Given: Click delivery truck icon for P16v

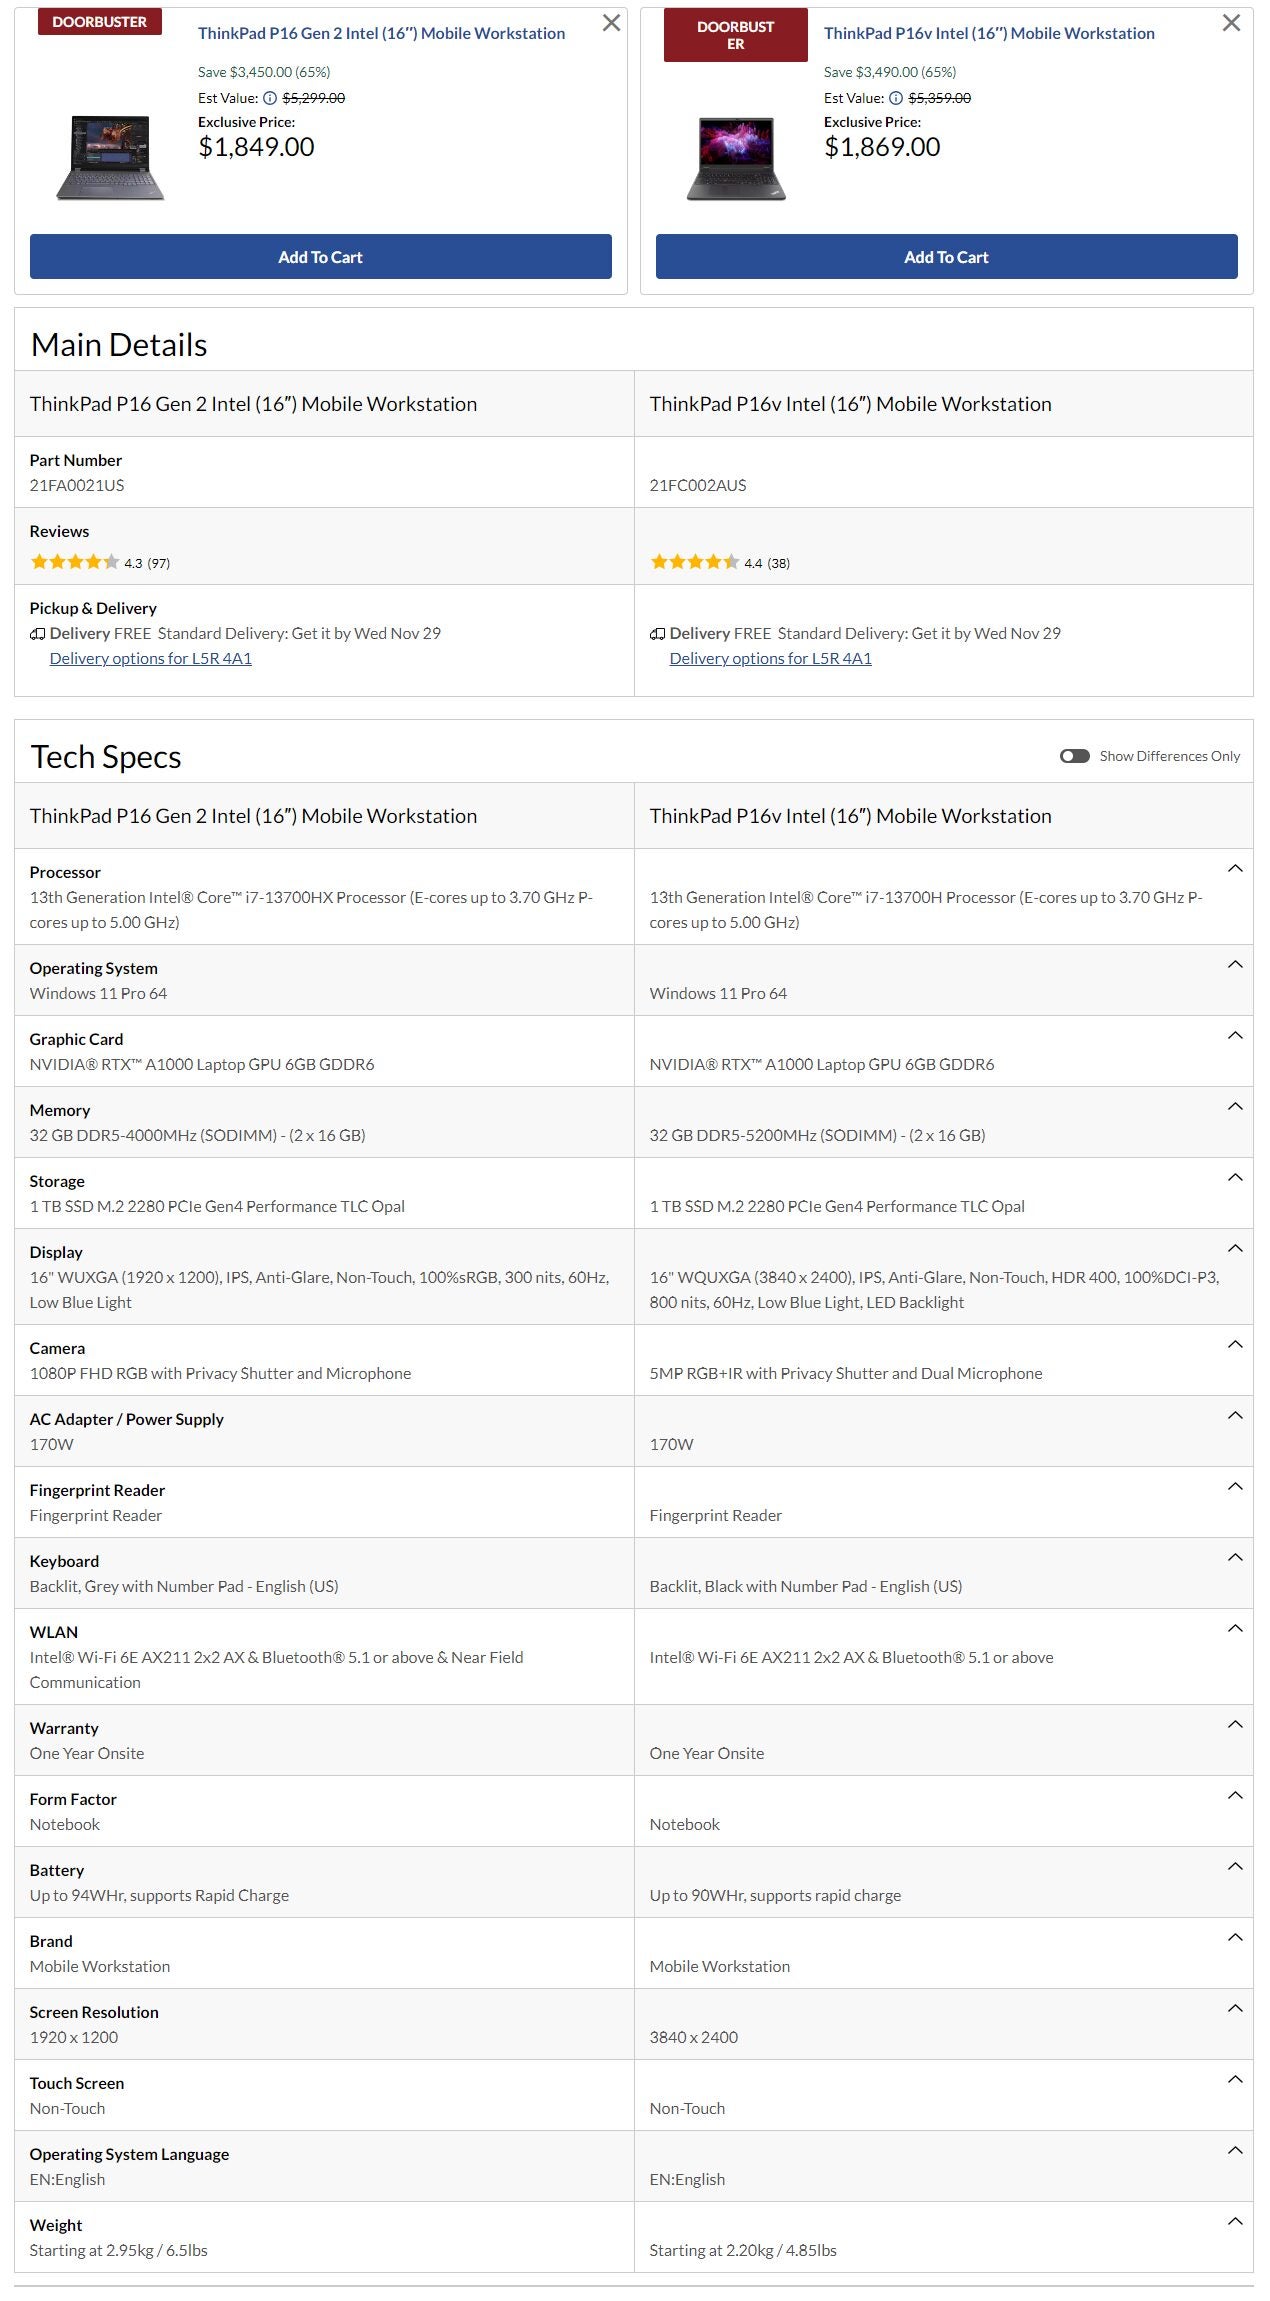Looking at the screenshot, I should 657,633.
